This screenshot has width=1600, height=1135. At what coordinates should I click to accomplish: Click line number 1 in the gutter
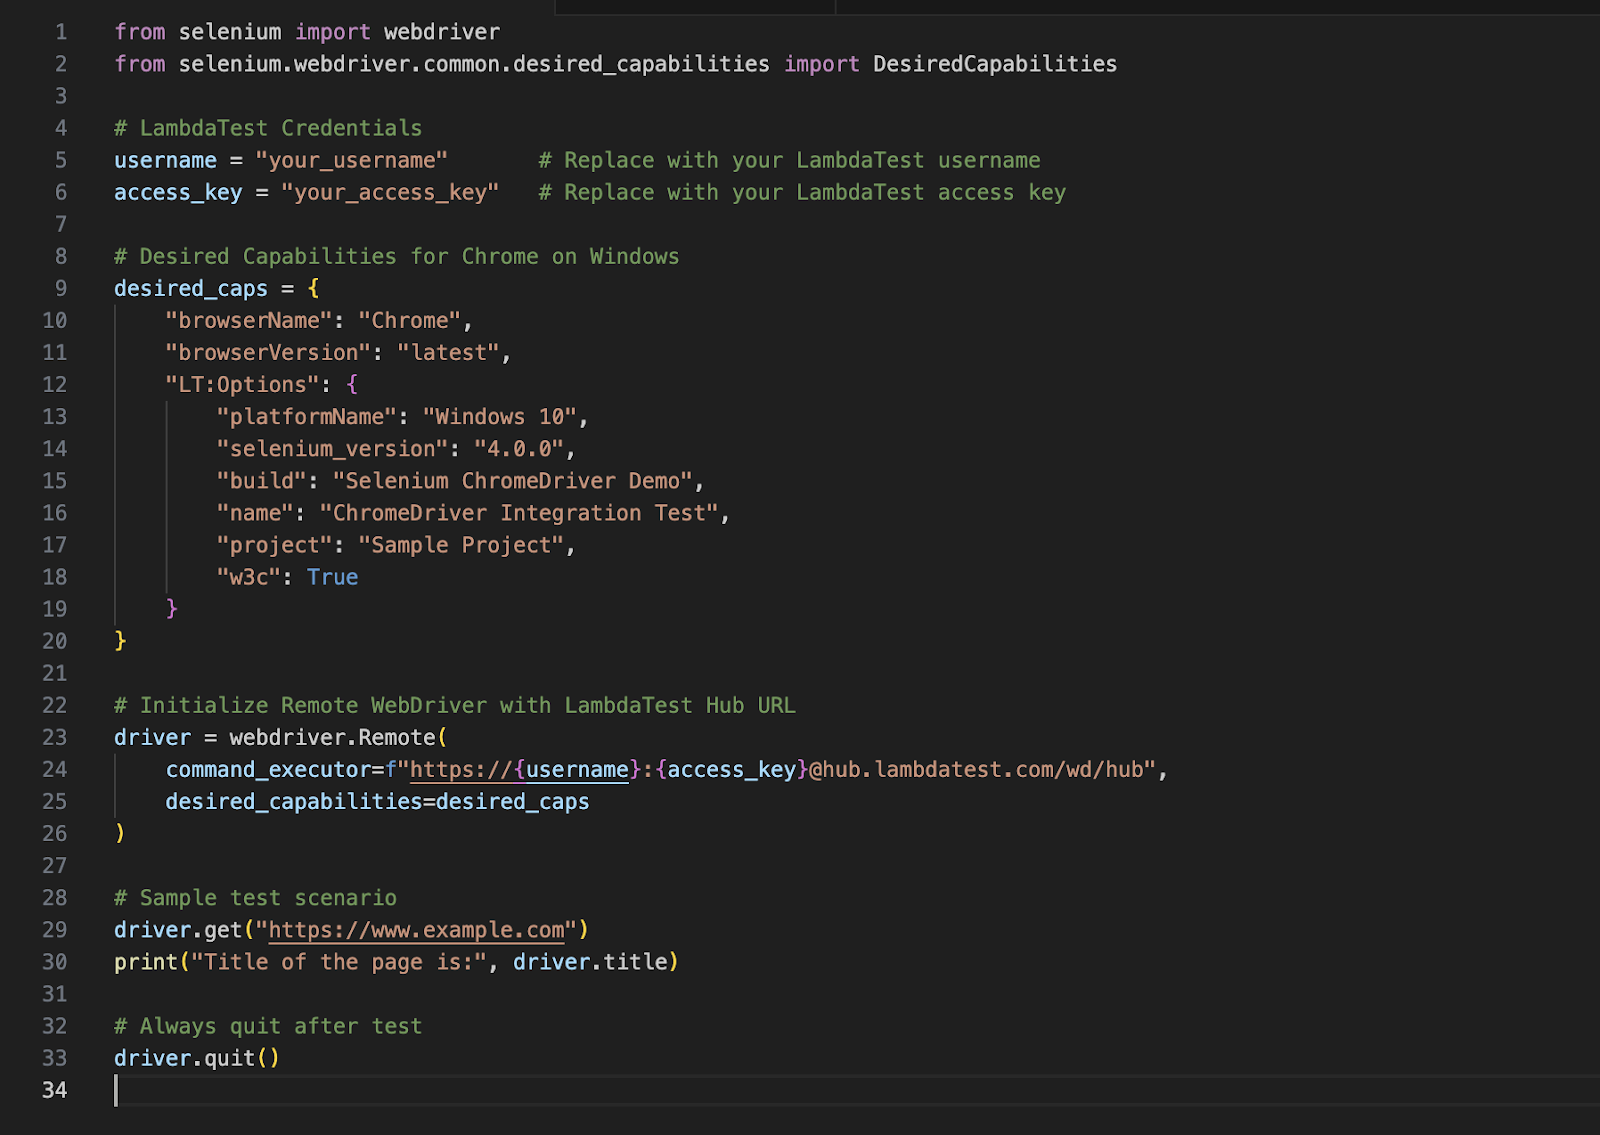point(61,32)
